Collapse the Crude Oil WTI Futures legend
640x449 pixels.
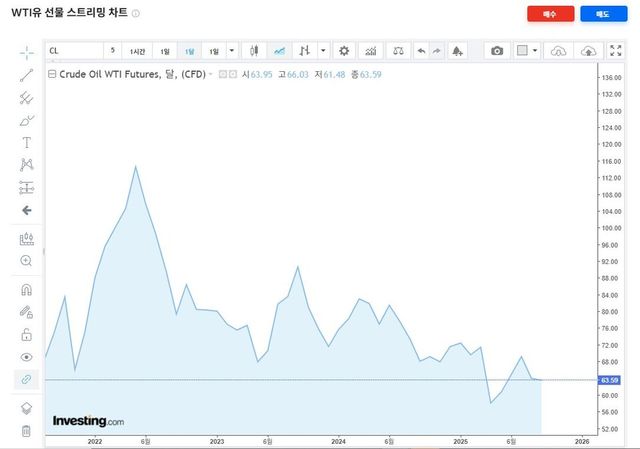(52, 74)
